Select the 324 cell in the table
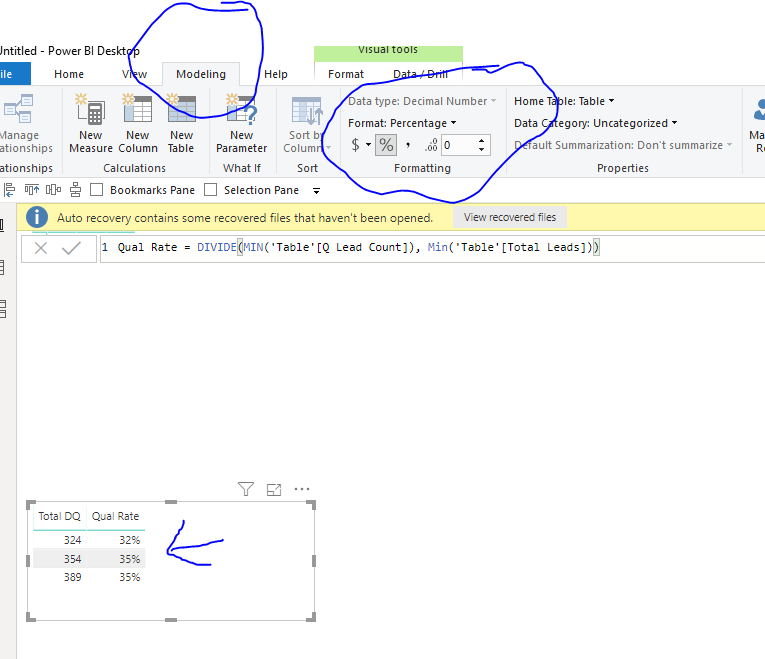Image resolution: width=765 pixels, height=659 pixels. [x=72, y=540]
